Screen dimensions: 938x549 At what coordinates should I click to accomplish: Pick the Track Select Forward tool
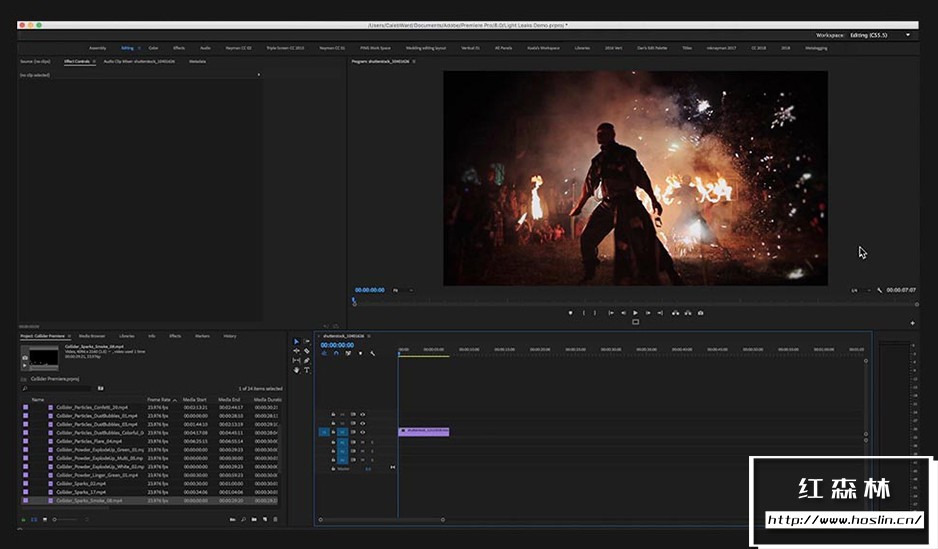306,342
